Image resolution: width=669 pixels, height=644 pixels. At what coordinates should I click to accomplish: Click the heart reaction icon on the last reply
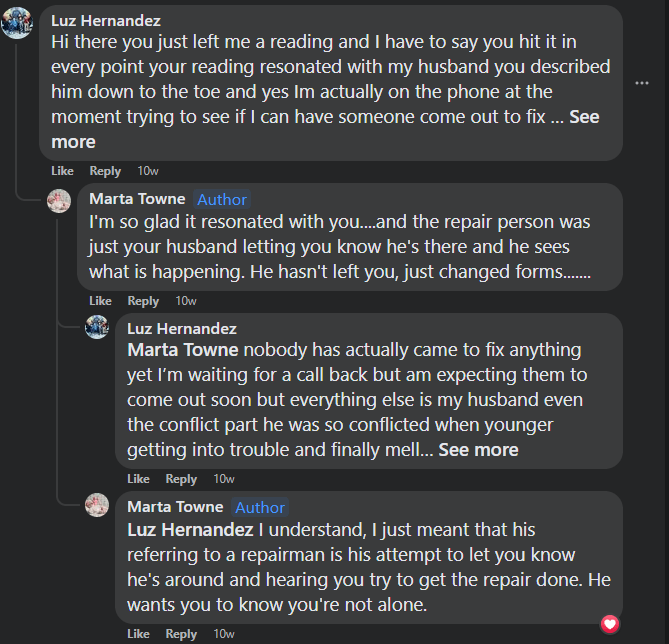(x=610, y=624)
